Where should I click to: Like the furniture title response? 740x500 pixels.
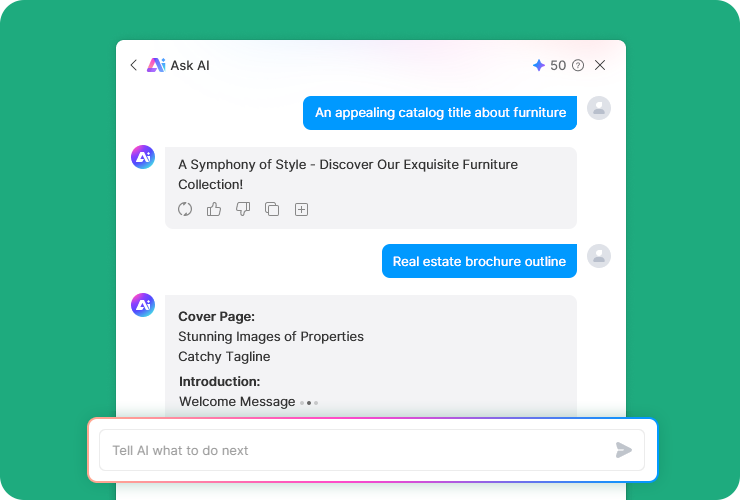point(214,209)
